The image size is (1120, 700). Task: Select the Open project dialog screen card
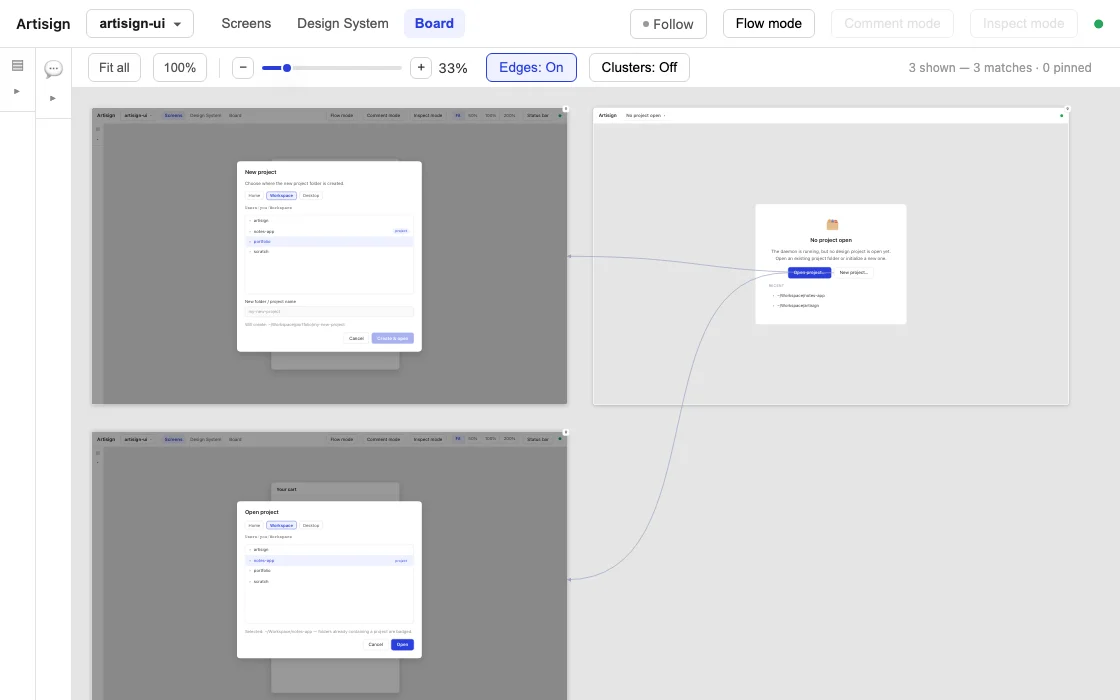coord(329,566)
